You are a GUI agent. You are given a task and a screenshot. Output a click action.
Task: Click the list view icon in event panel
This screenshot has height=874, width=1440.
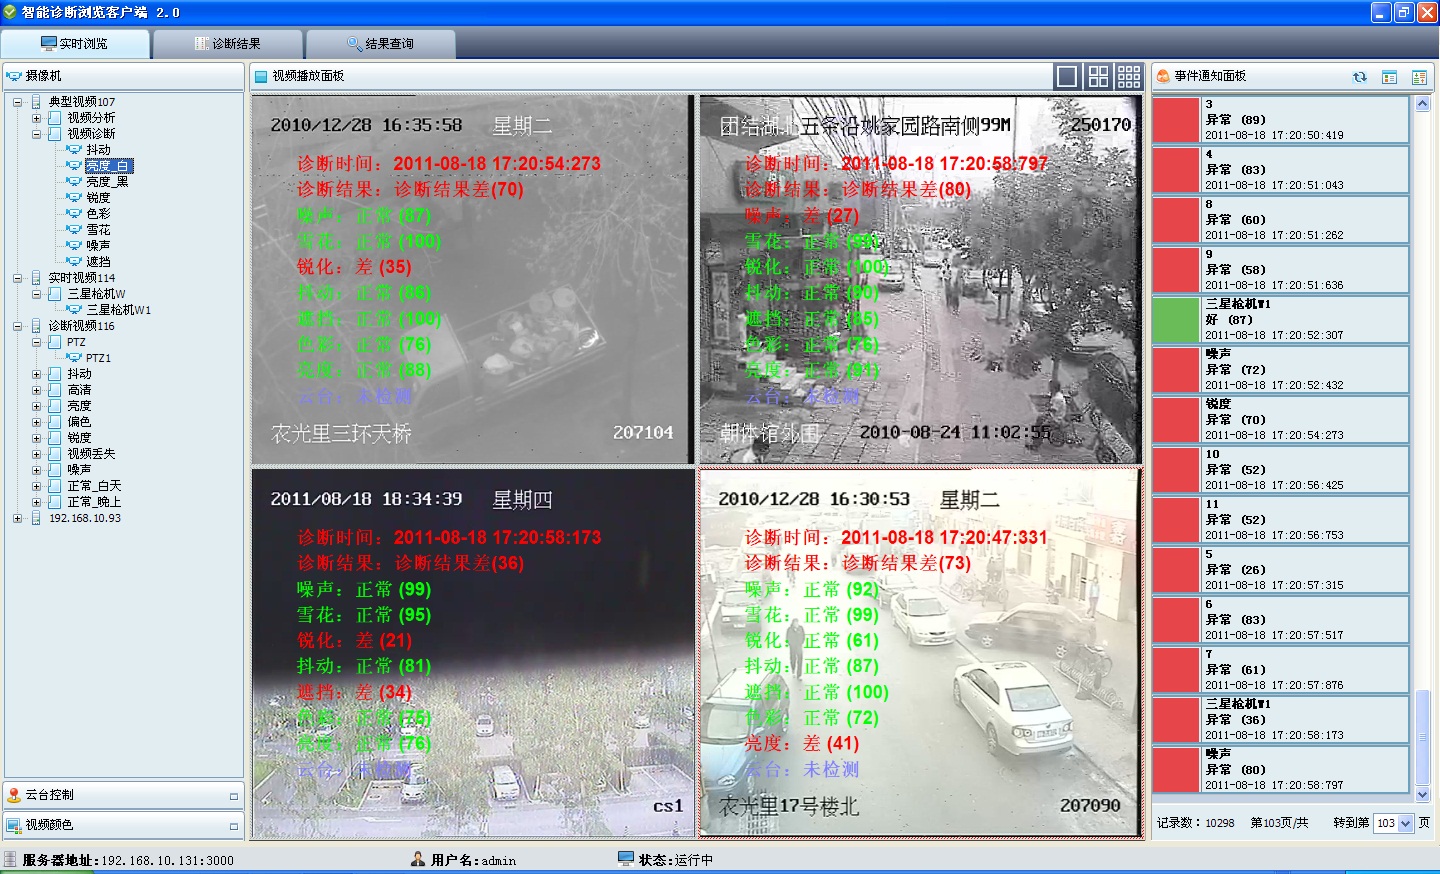coord(1389,77)
